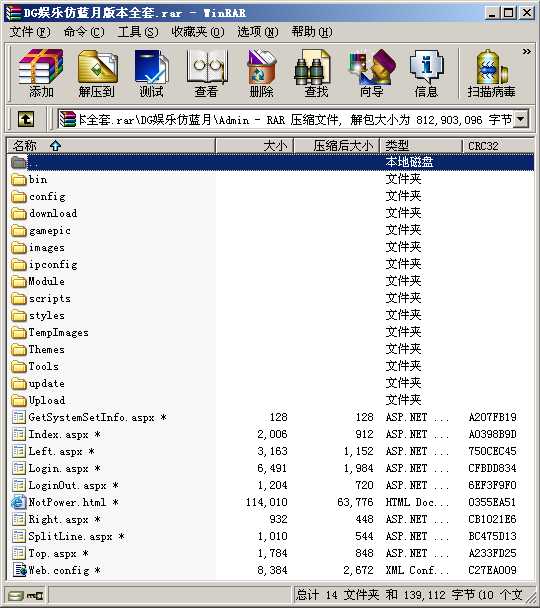This screenshot has width=540, height=608.
Task: Open the 文件 (File) menu
Action: click(x=29, y=32)
